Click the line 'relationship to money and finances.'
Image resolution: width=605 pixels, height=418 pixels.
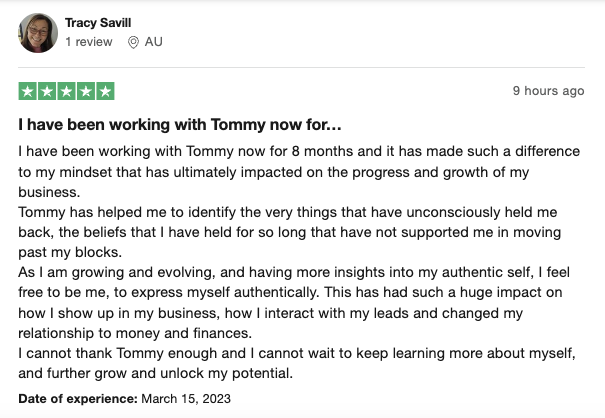(x=135, y=333)
